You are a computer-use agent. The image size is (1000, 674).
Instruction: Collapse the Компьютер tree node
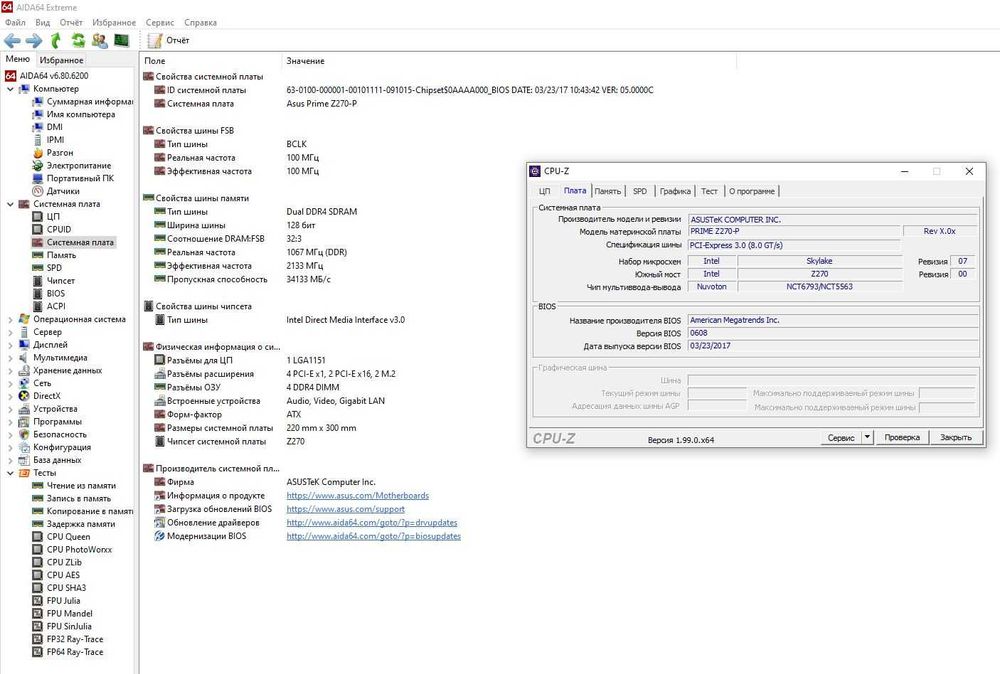pos(10,89)
